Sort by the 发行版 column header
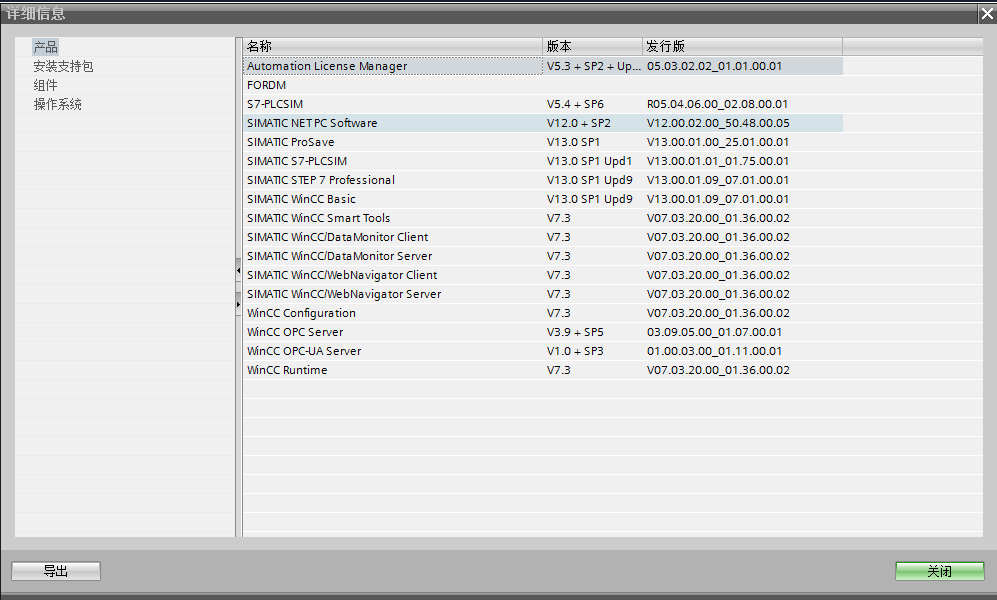Screen dimensions: 997x600 (x=742, y=46)
